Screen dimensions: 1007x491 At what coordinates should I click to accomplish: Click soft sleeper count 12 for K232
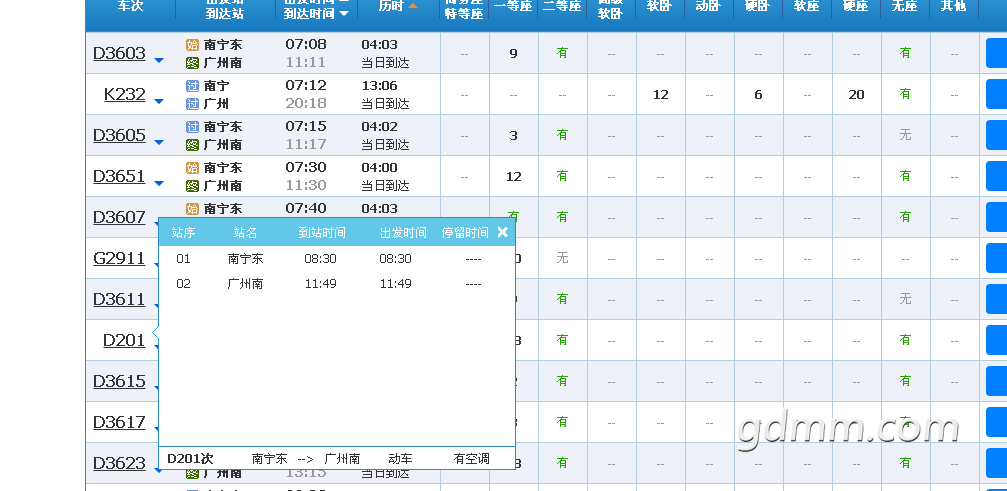point(661,94)
